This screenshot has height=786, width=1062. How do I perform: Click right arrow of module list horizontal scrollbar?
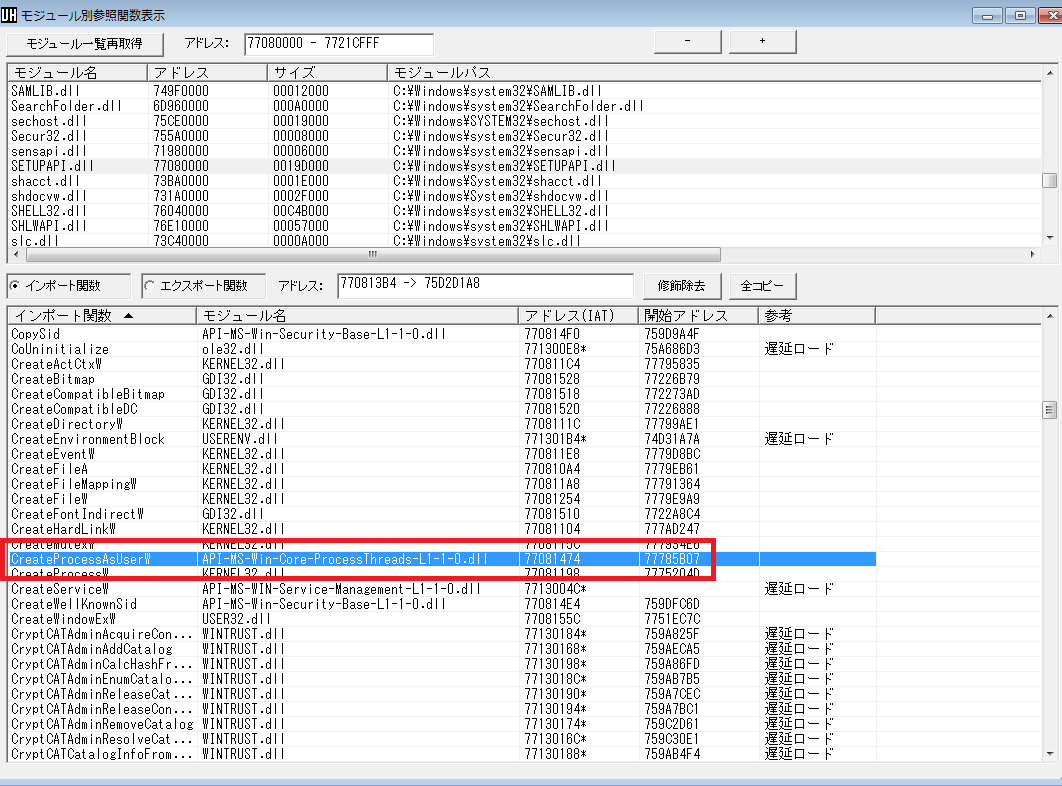(x=1033, y=255)
